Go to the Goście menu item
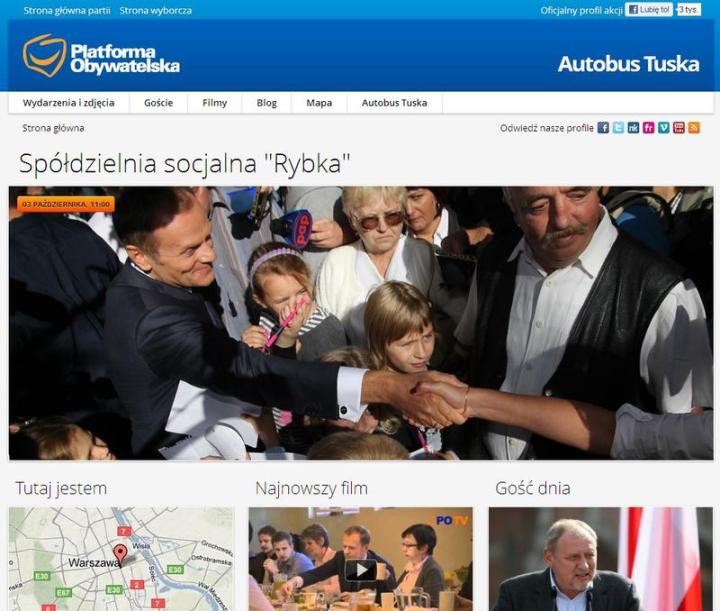 tap(158, 103)
